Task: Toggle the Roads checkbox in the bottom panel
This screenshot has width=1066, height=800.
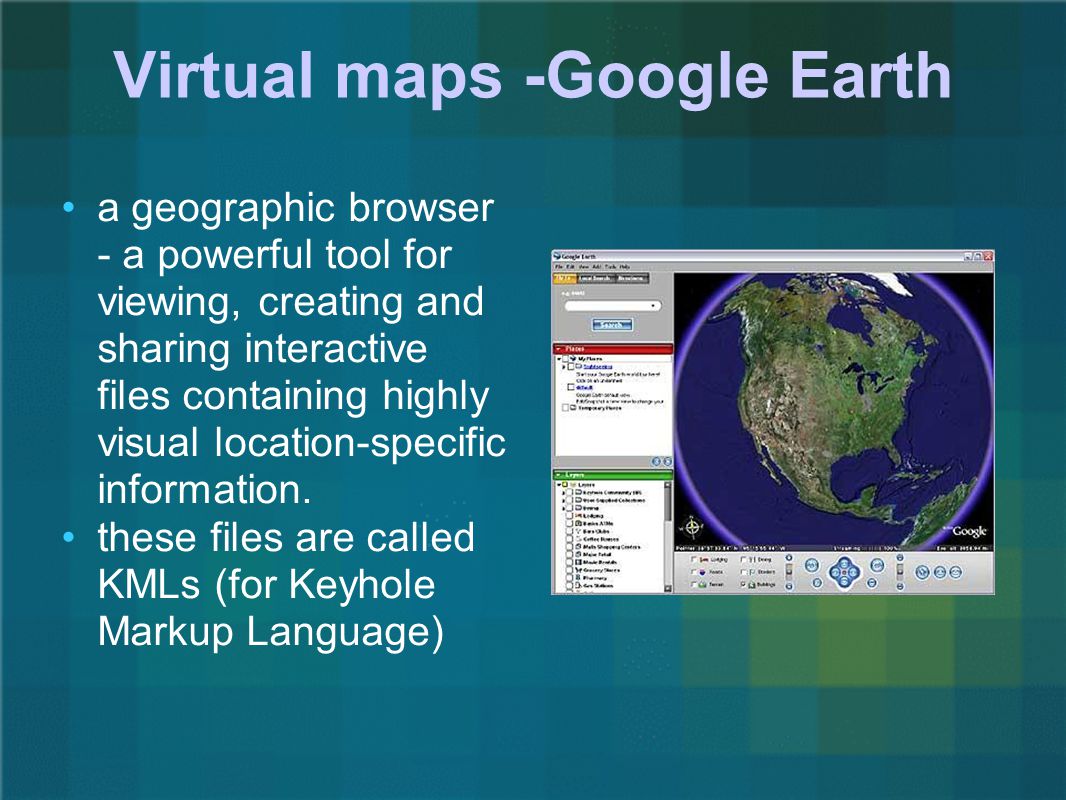Action: 693,572
